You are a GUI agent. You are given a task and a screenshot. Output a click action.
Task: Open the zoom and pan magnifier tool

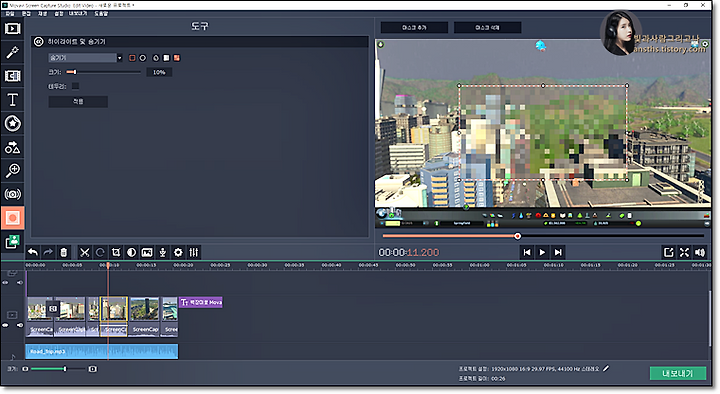pyautogui.click(x=12, y=170)
